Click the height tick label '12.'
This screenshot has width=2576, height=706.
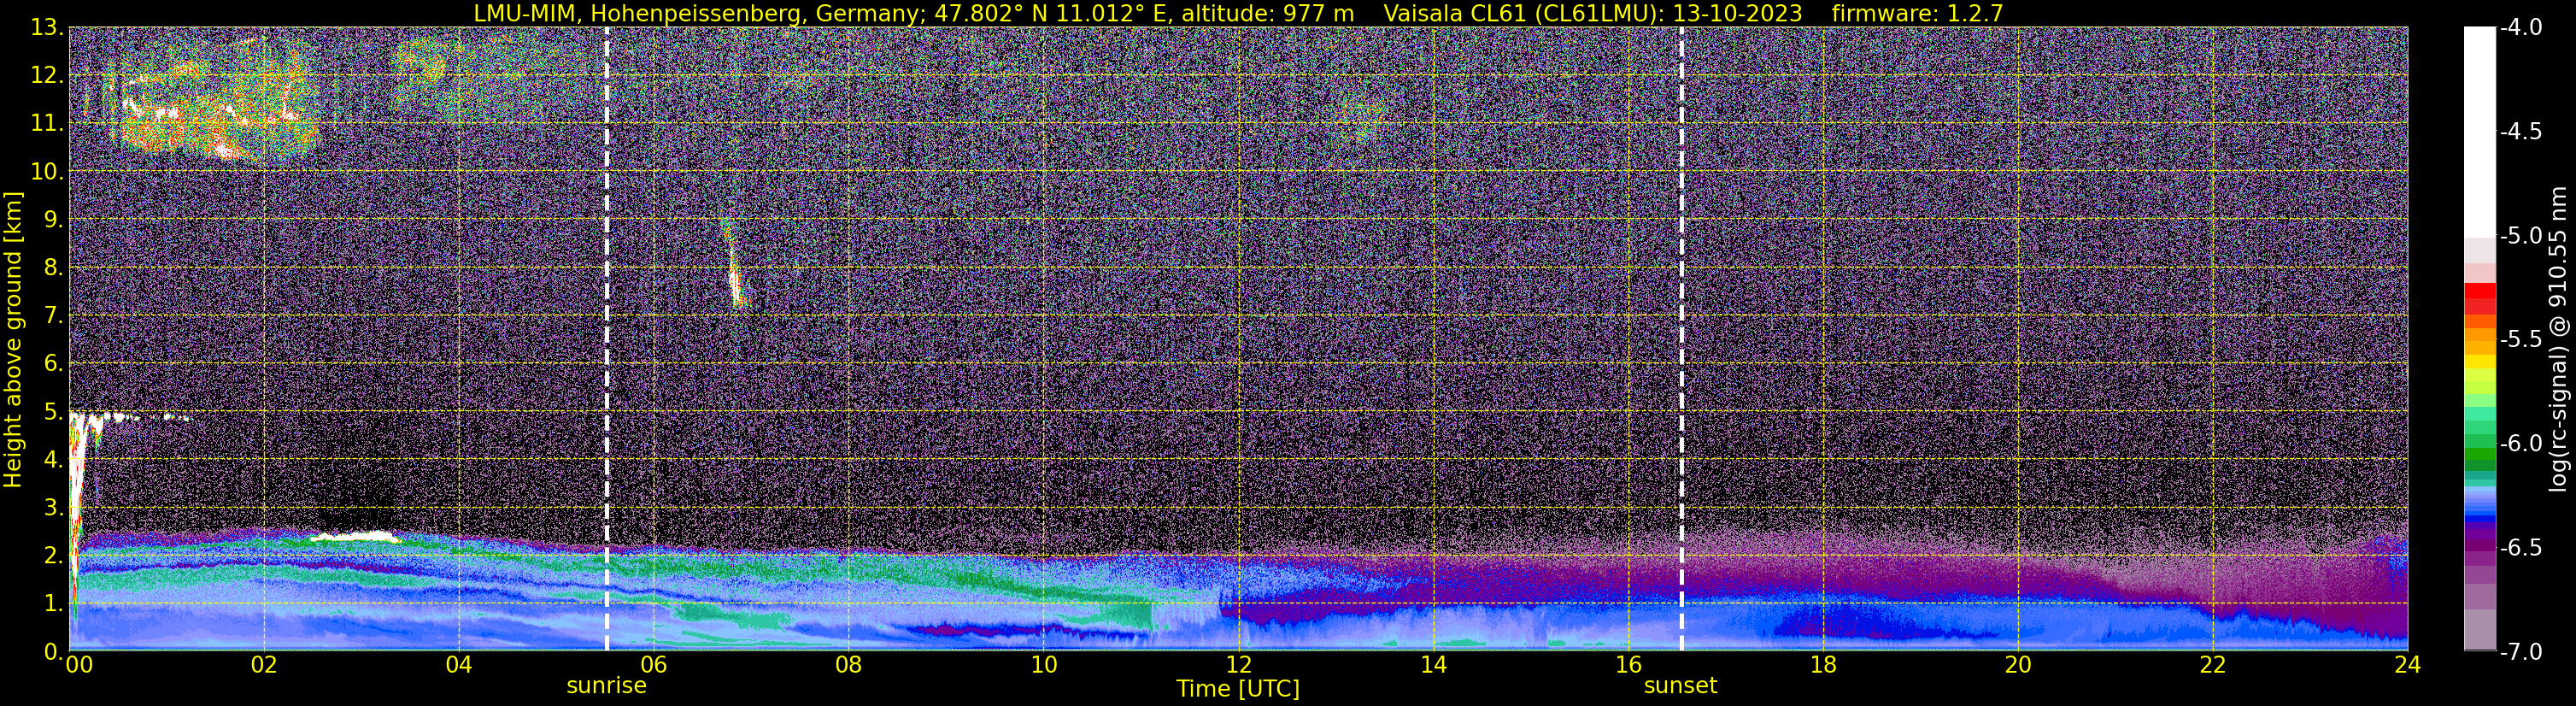pos(47,76)
